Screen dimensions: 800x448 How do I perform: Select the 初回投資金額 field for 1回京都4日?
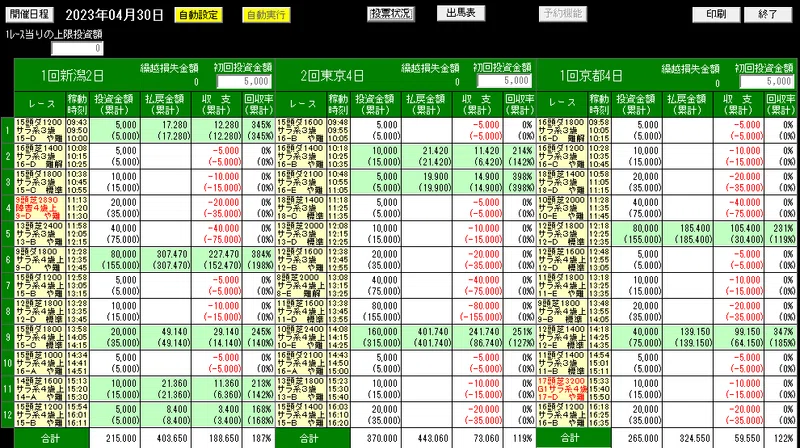[x=767, y=81]
